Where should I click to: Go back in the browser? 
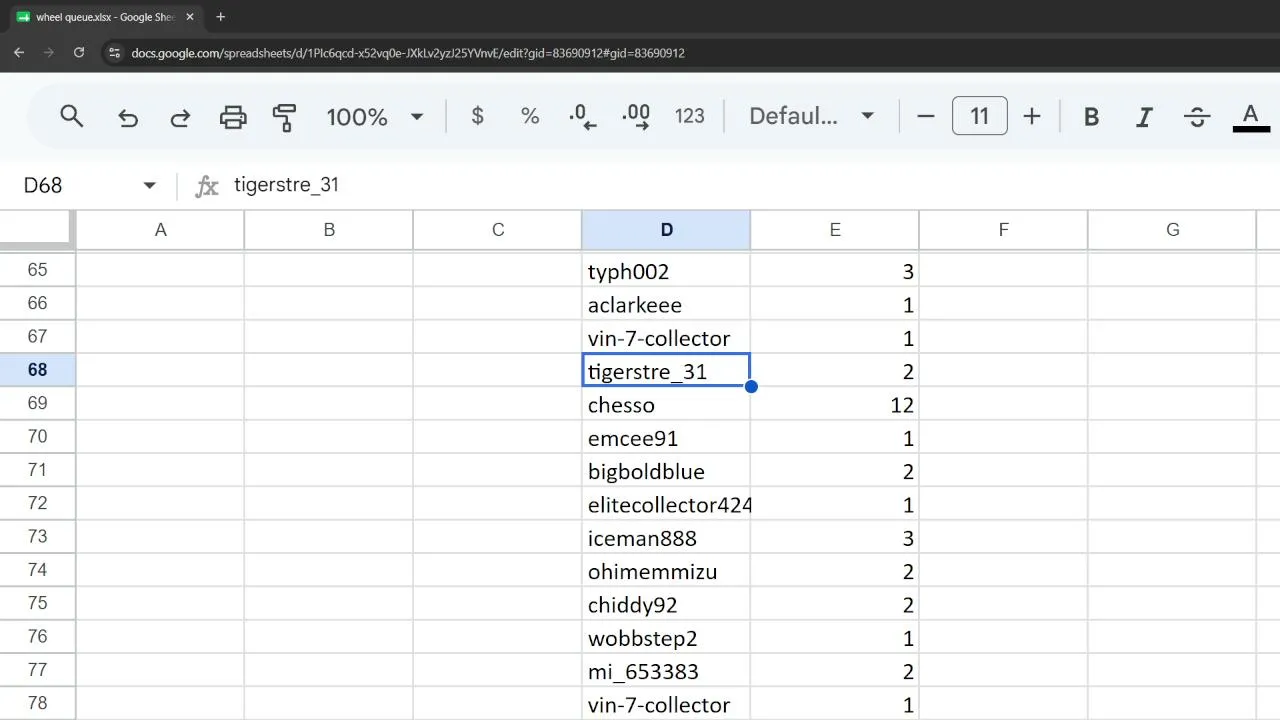pyautogui.click(x=19, y=52)
